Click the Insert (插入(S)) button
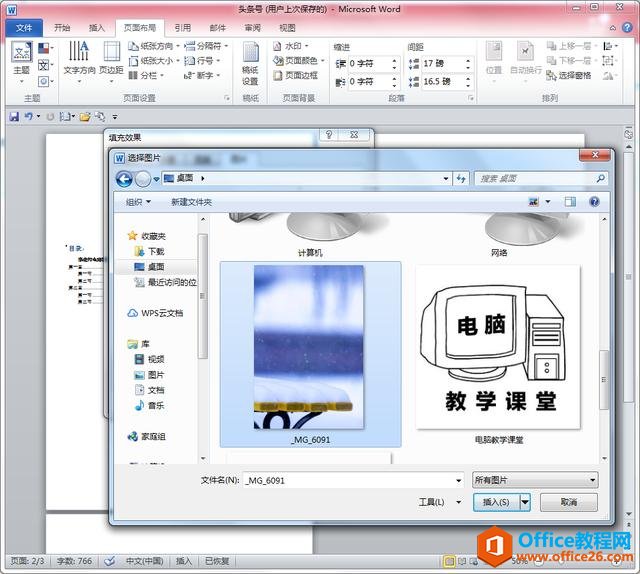Image resolution: width=640 pixels, height=574 pixels. [x=496, y=503]
